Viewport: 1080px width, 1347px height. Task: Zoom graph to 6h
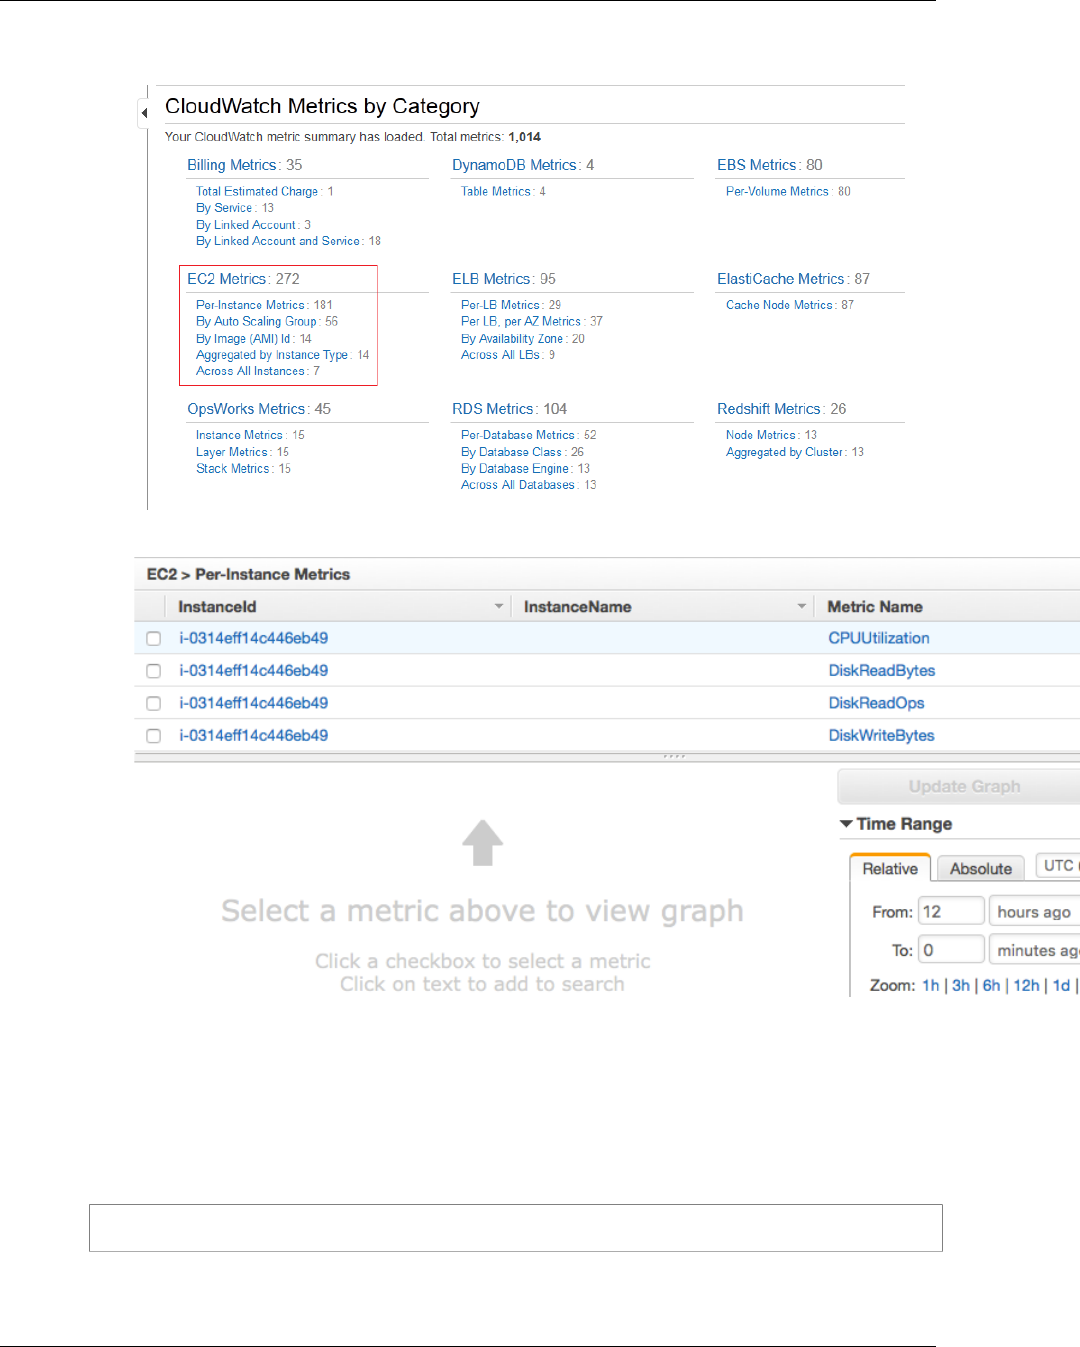(991, 985)
